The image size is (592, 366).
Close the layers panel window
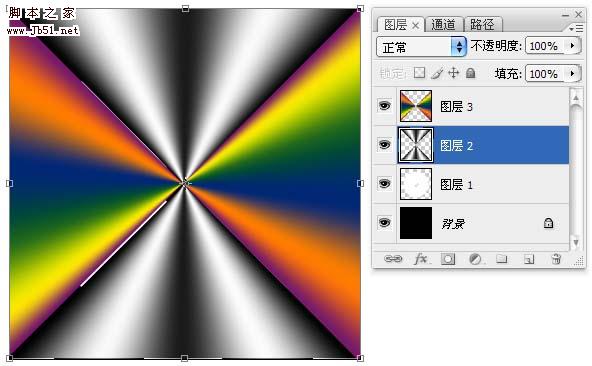click(578, 14)
